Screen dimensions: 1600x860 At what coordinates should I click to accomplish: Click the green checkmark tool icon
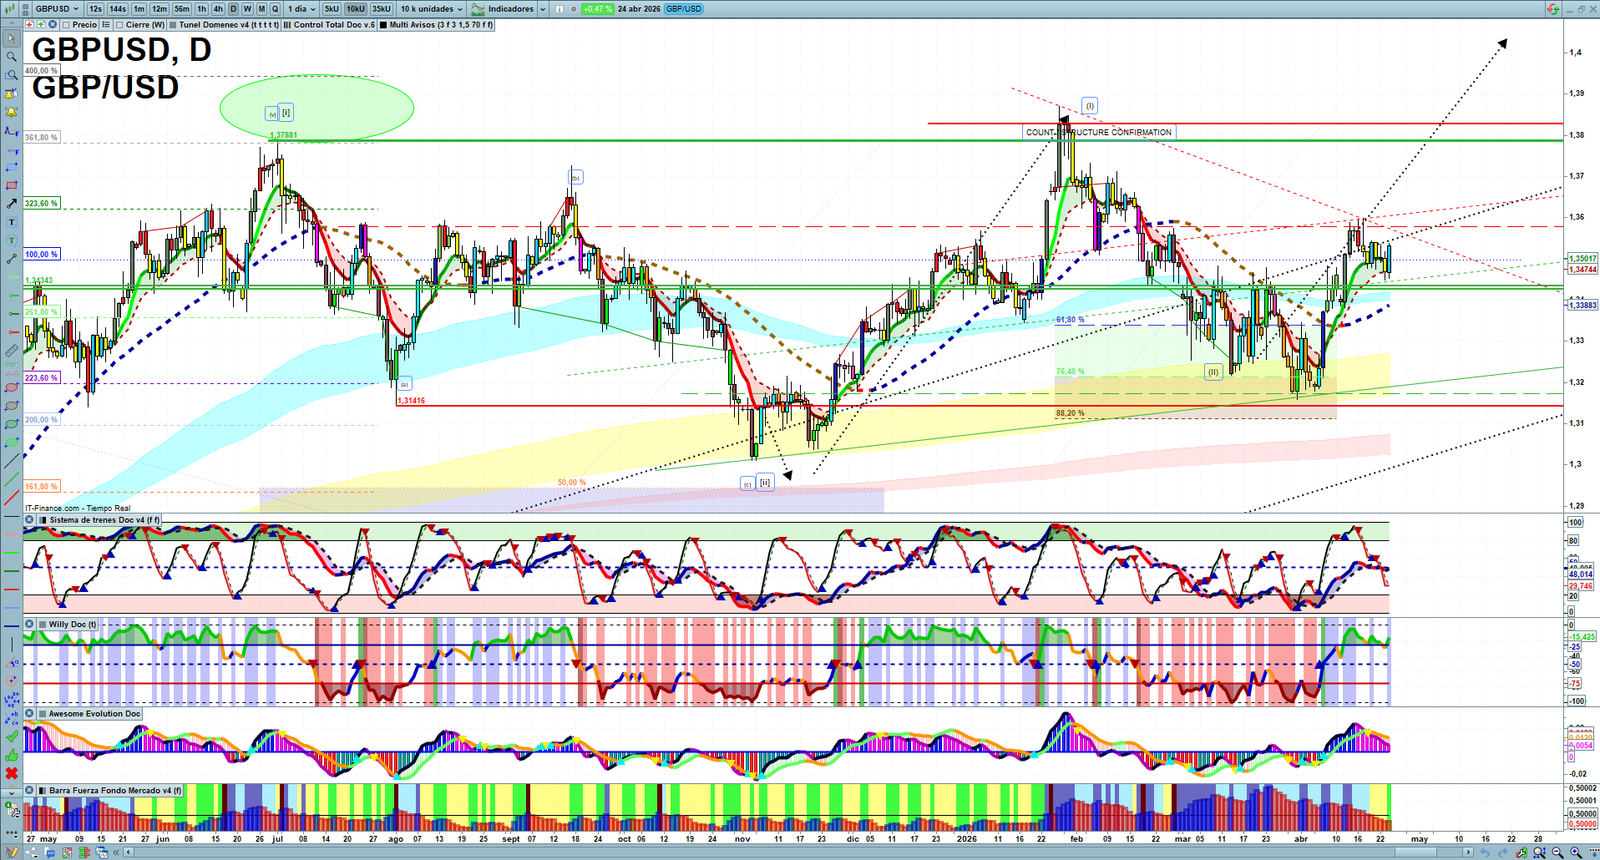pos(11,736)
